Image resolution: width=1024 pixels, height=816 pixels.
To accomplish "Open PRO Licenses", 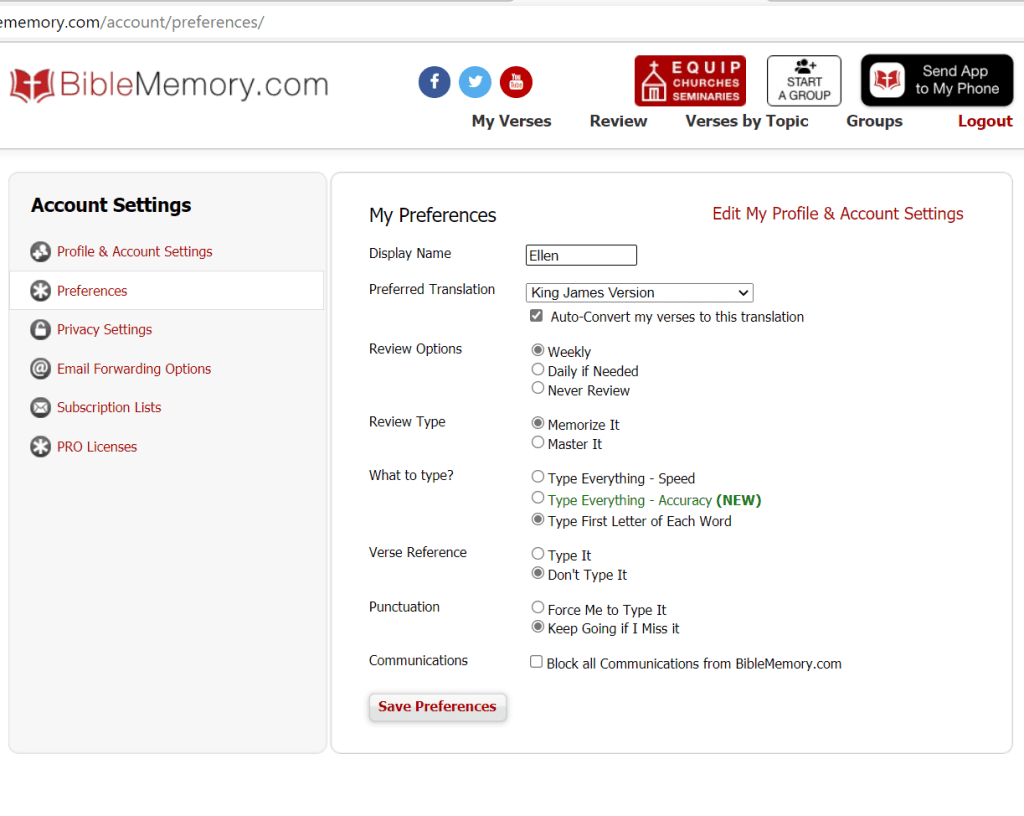I will pos(97,447).
